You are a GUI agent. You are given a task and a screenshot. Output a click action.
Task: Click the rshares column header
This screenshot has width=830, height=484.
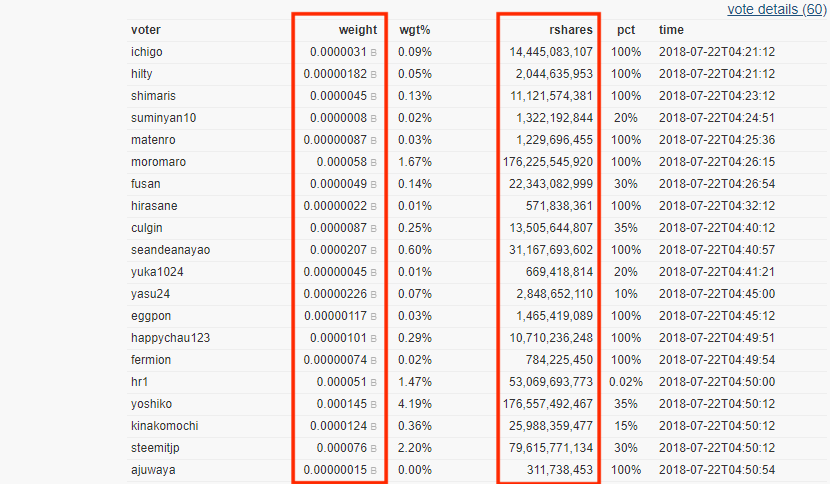[571, 30]
